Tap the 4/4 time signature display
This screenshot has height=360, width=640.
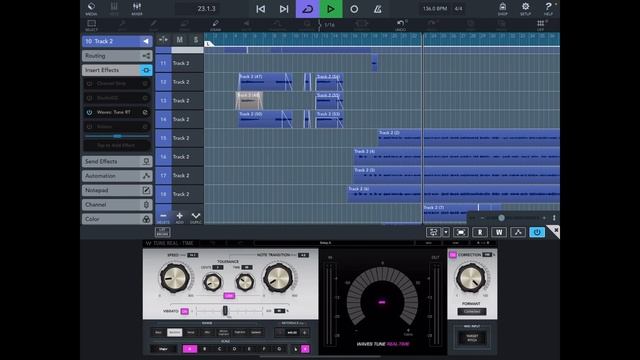tap(458, 9)
